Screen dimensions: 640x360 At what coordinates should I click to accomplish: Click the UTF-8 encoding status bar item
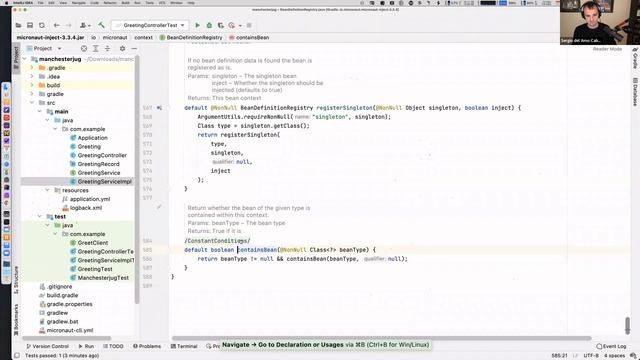(x=591, y=356)
